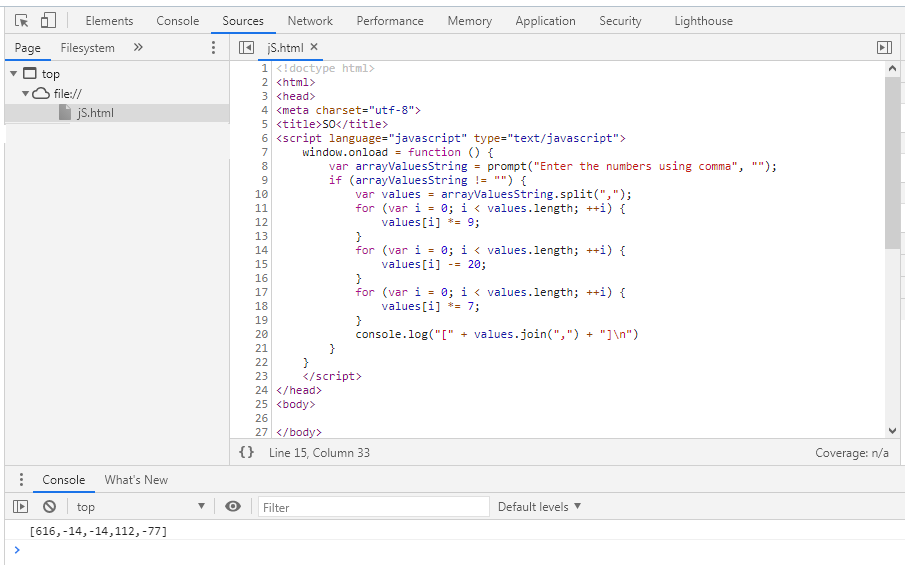Show more navigator tabs chevron

click(138, 47)
